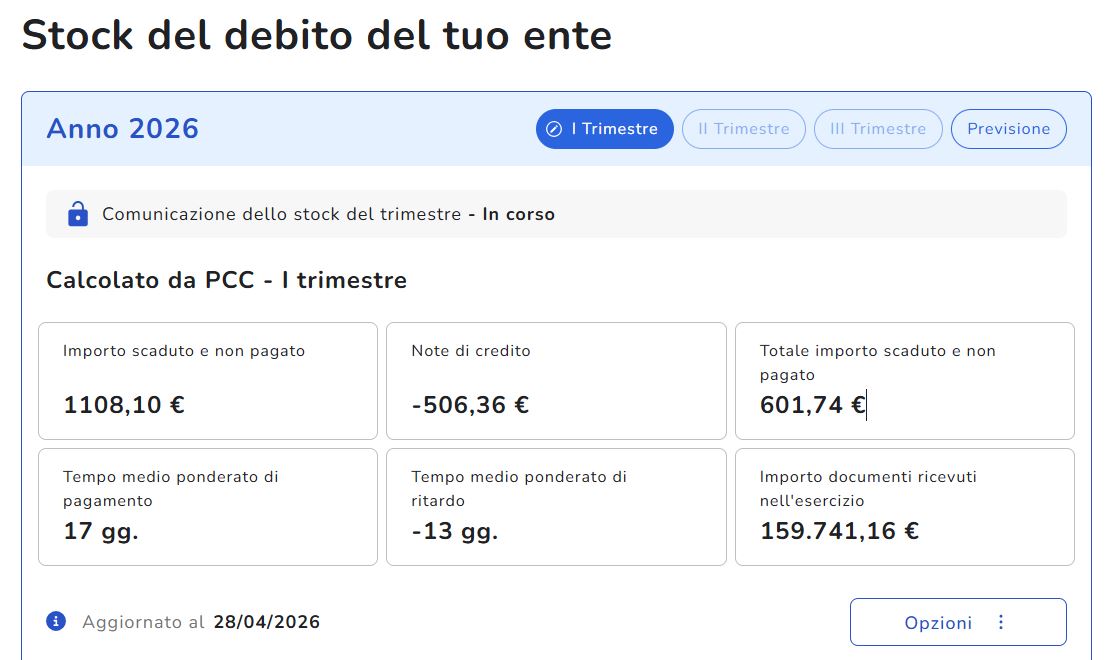Switch to the II Trimestre tab

pyautogui.click(x=743, y=129)
